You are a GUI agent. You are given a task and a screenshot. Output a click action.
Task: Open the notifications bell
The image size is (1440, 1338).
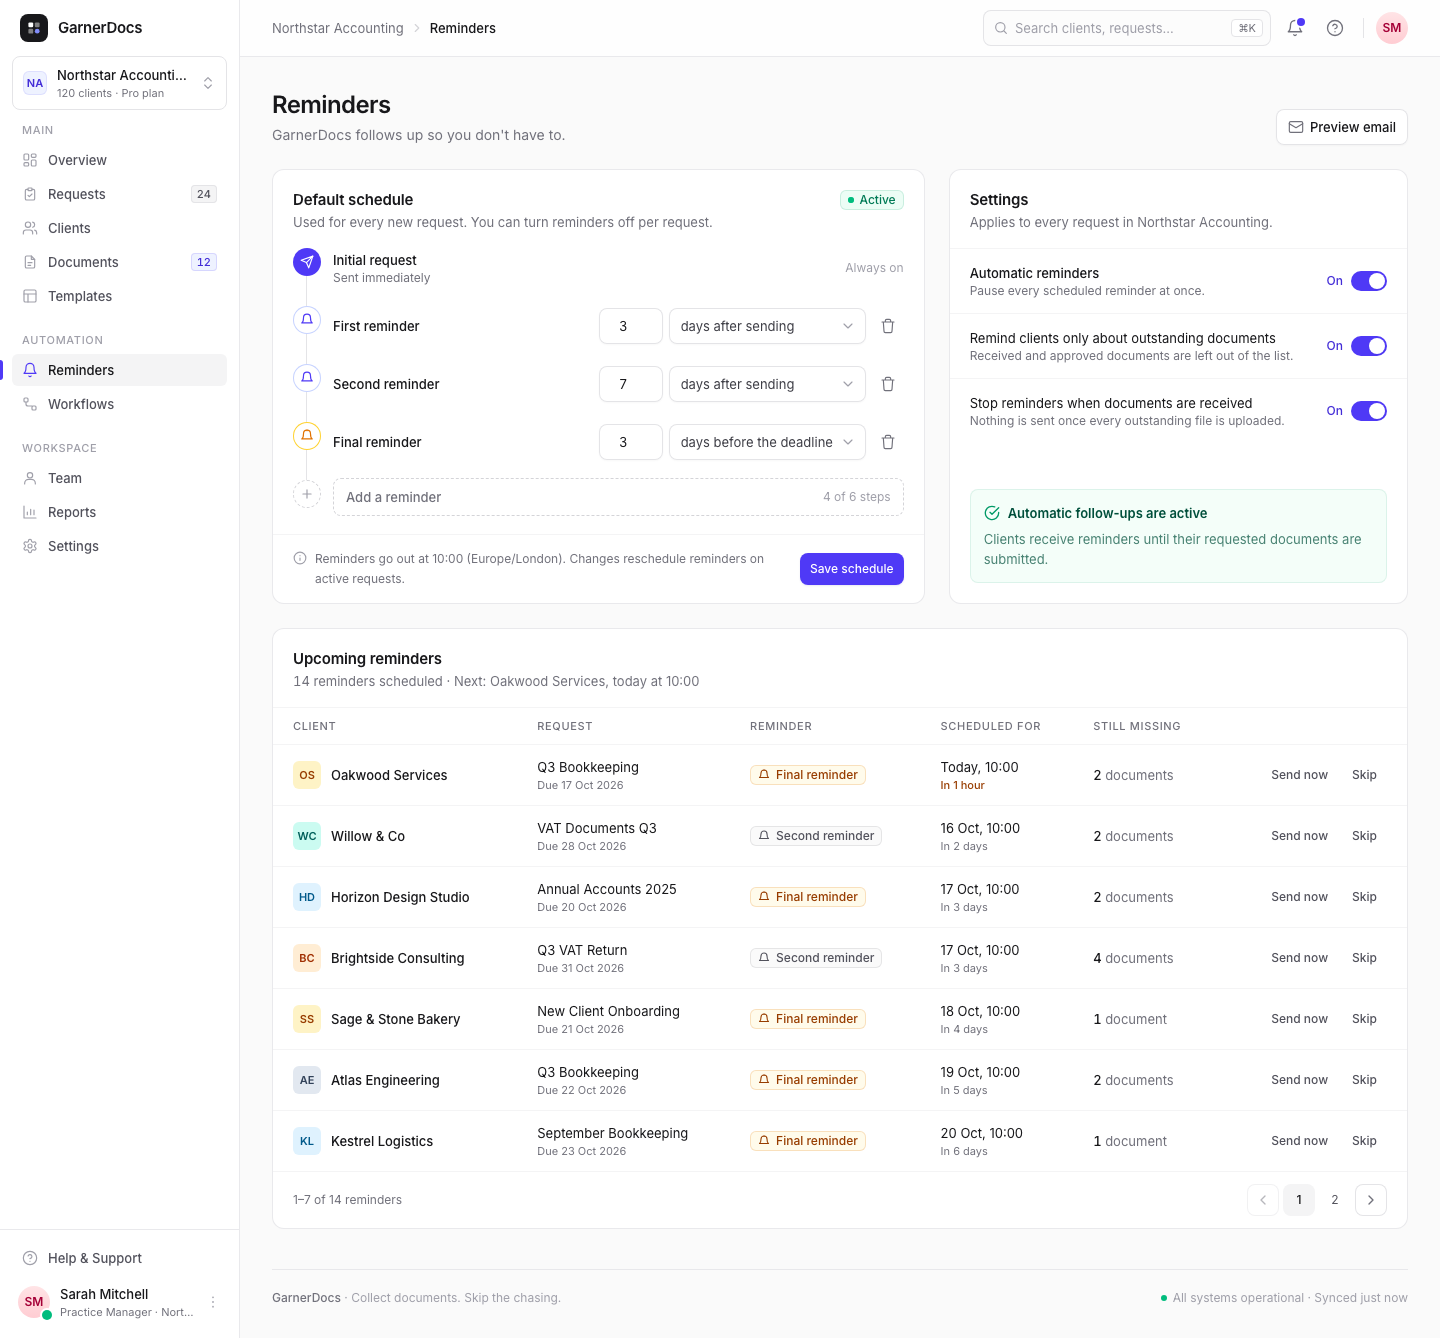point(1295,28)
